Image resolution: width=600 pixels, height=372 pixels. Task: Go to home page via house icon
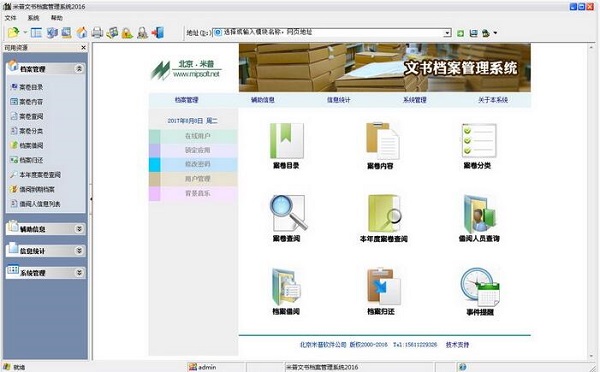point(82,33)
